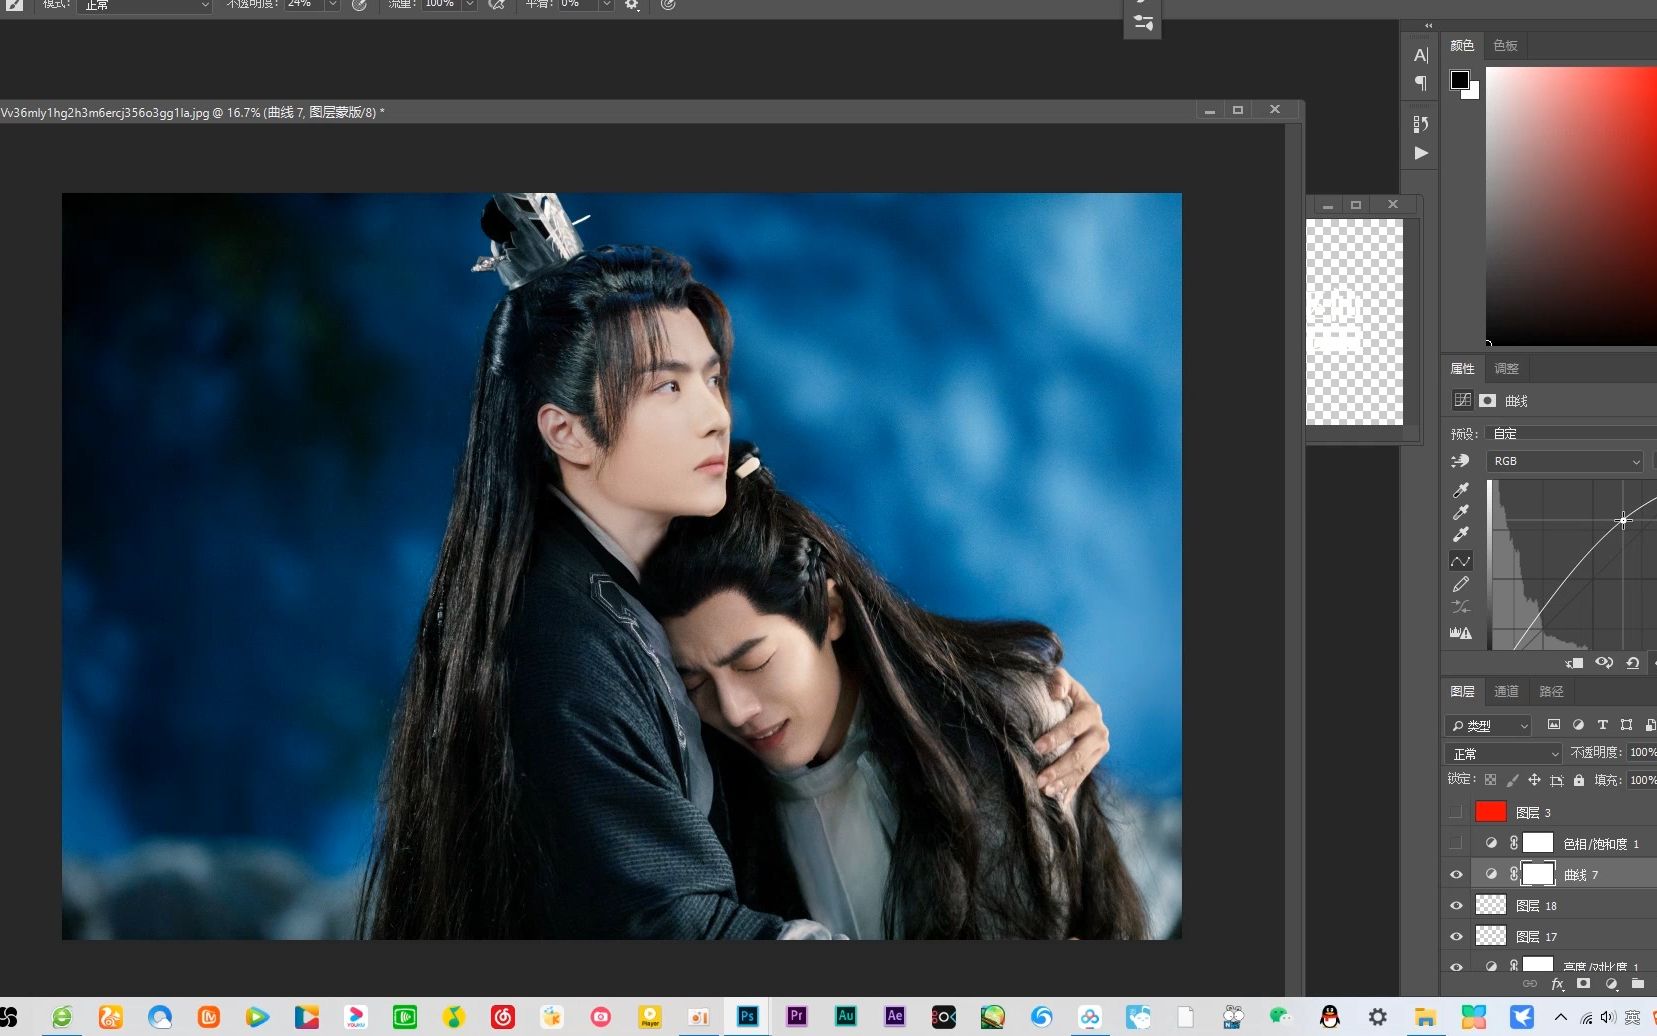Open the paragraph panel icon
Image resolution: width=1657 pixels, height=1036 pixels.
(x=1421, y=83)
